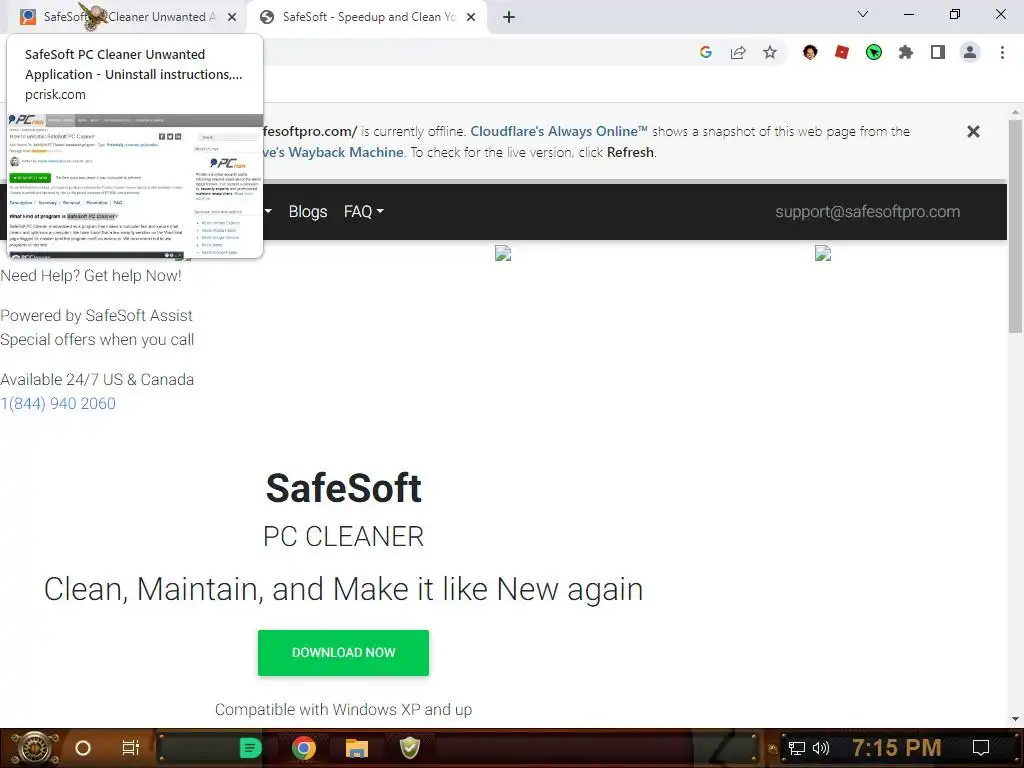The image size is (1024, 768).
Task: Follow the Cloudflare's Always Online link
Action: (559, 131)
